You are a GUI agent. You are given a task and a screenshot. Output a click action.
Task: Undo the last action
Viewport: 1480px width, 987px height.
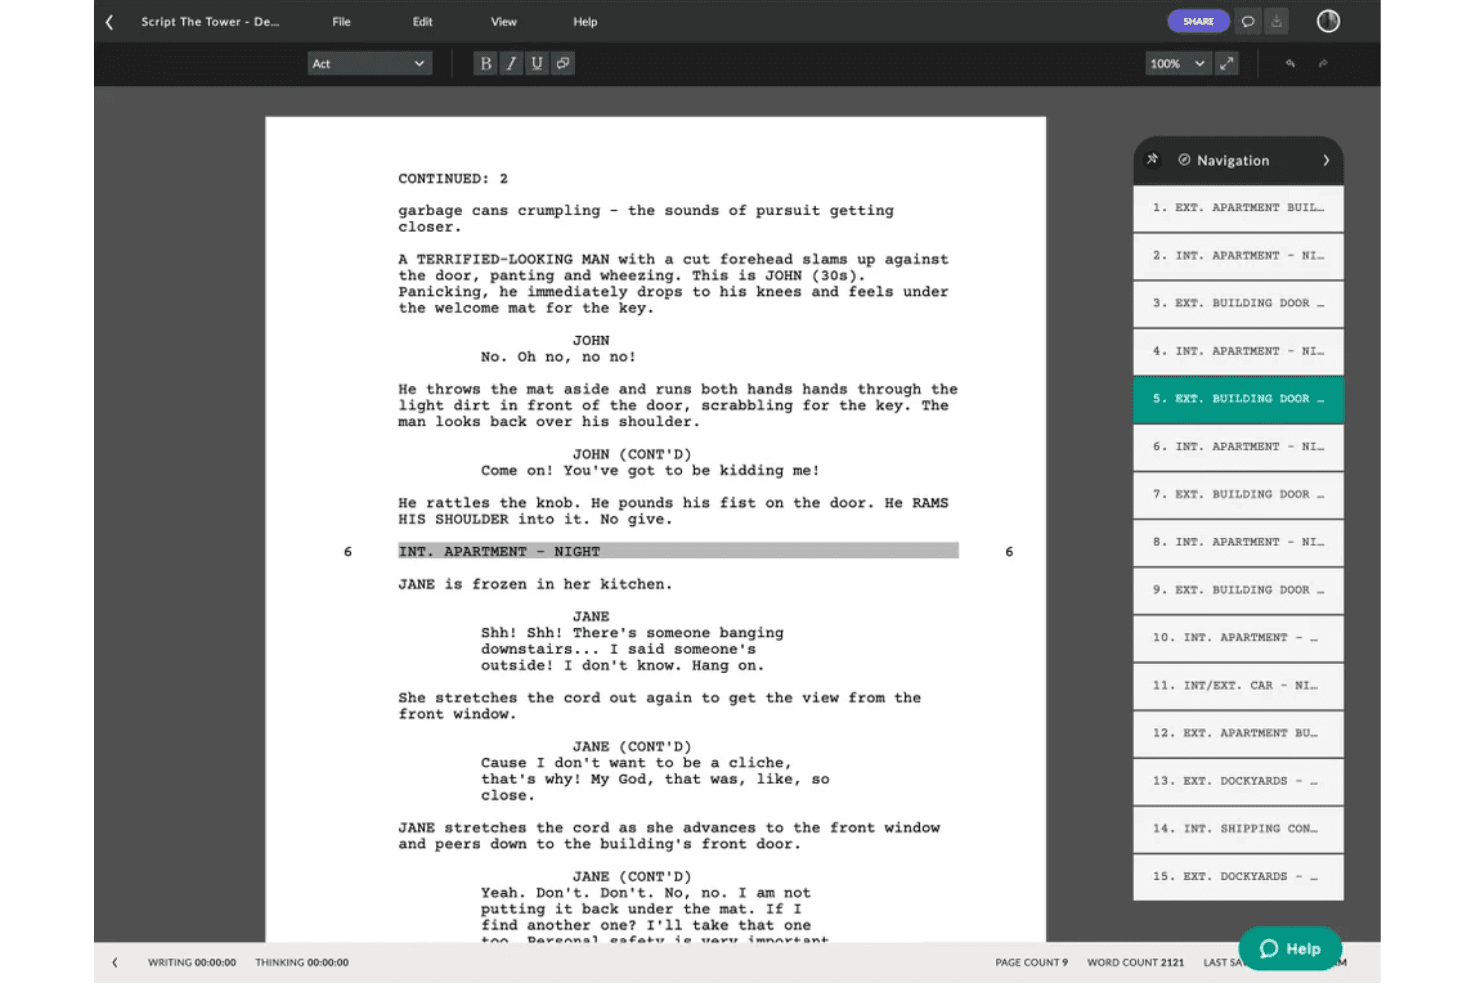pos(1290,63)
